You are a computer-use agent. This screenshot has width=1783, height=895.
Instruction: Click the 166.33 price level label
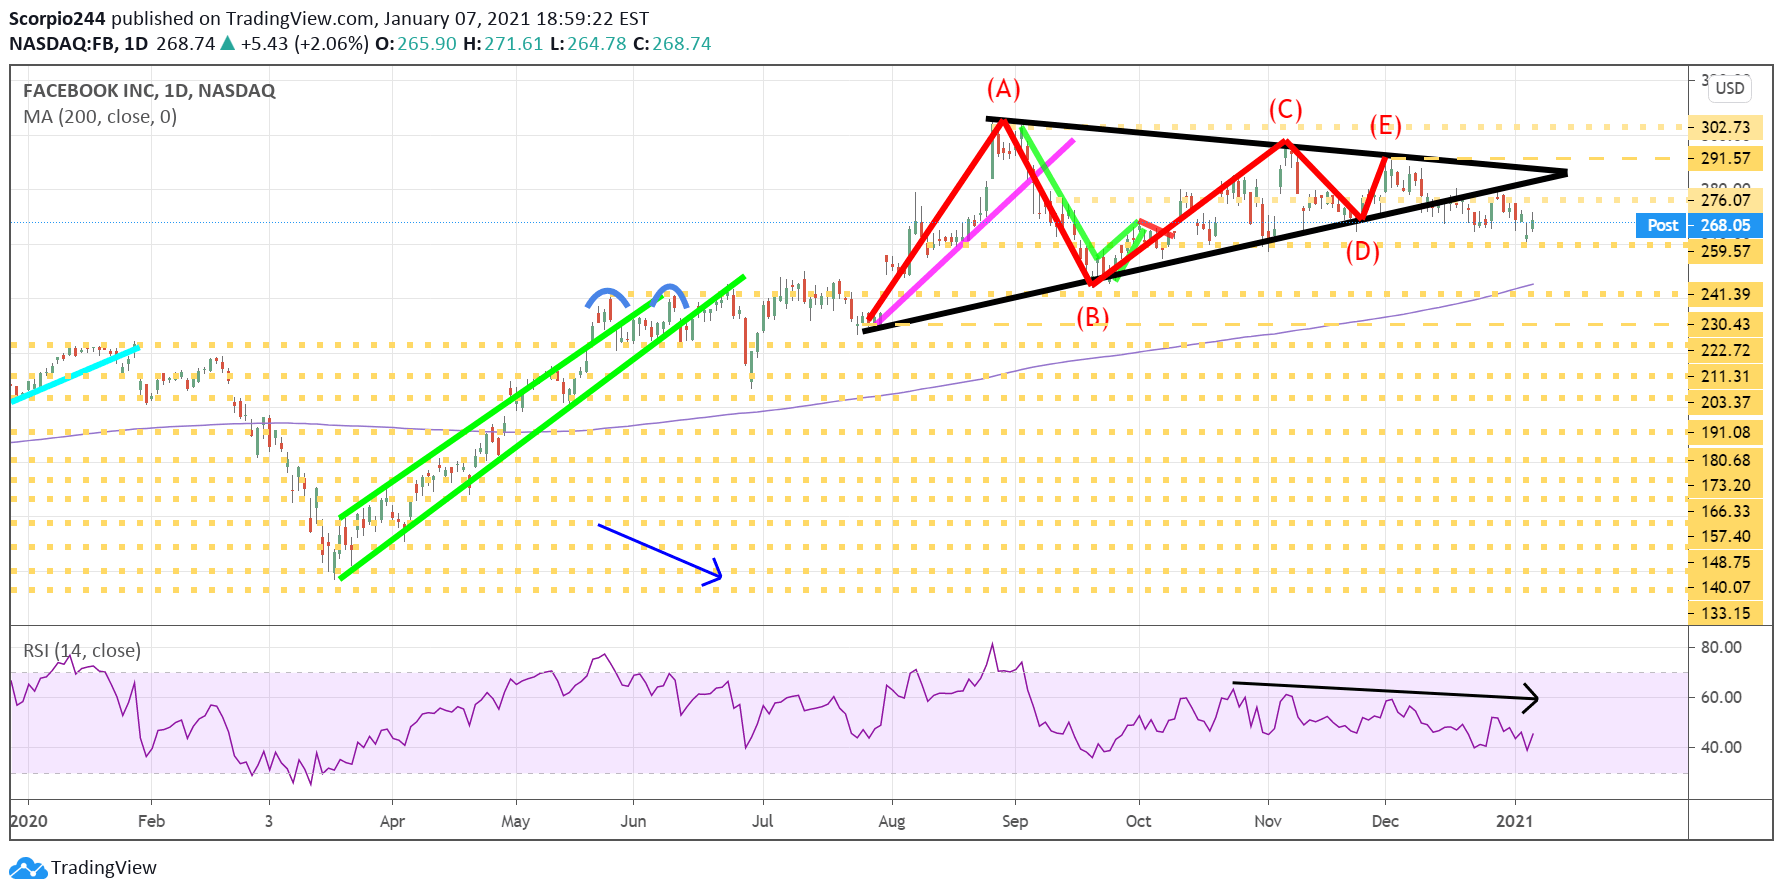point(1725,511)
